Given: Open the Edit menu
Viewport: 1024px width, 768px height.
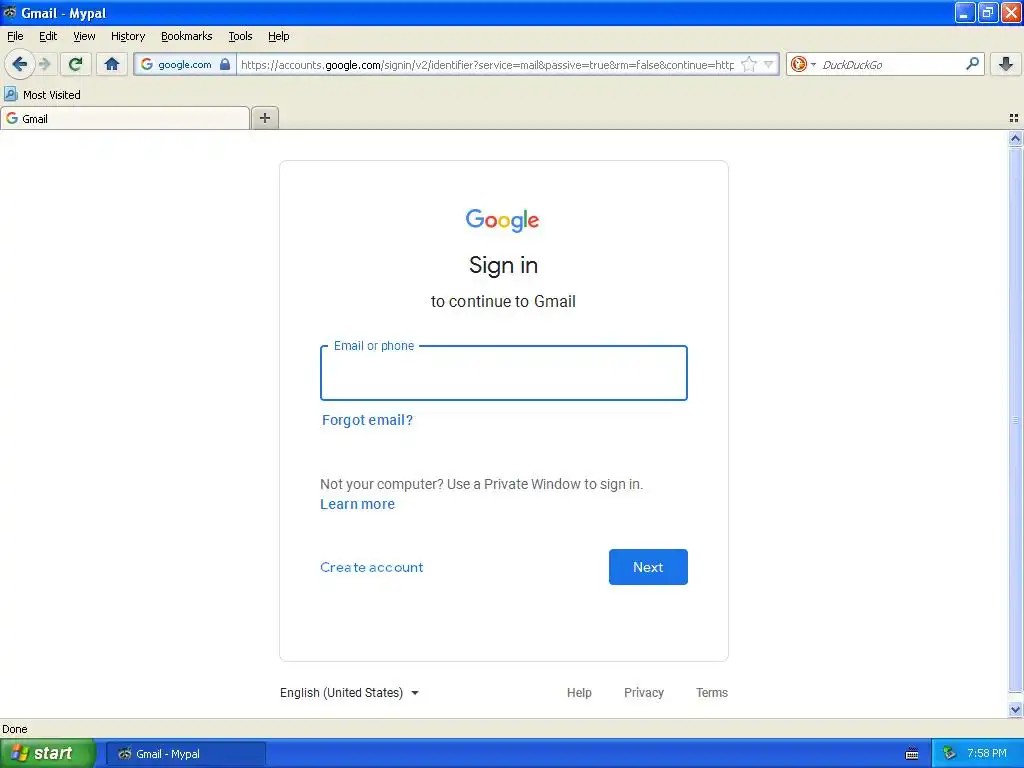Looking at the screenshot, I should coord(48,36).
